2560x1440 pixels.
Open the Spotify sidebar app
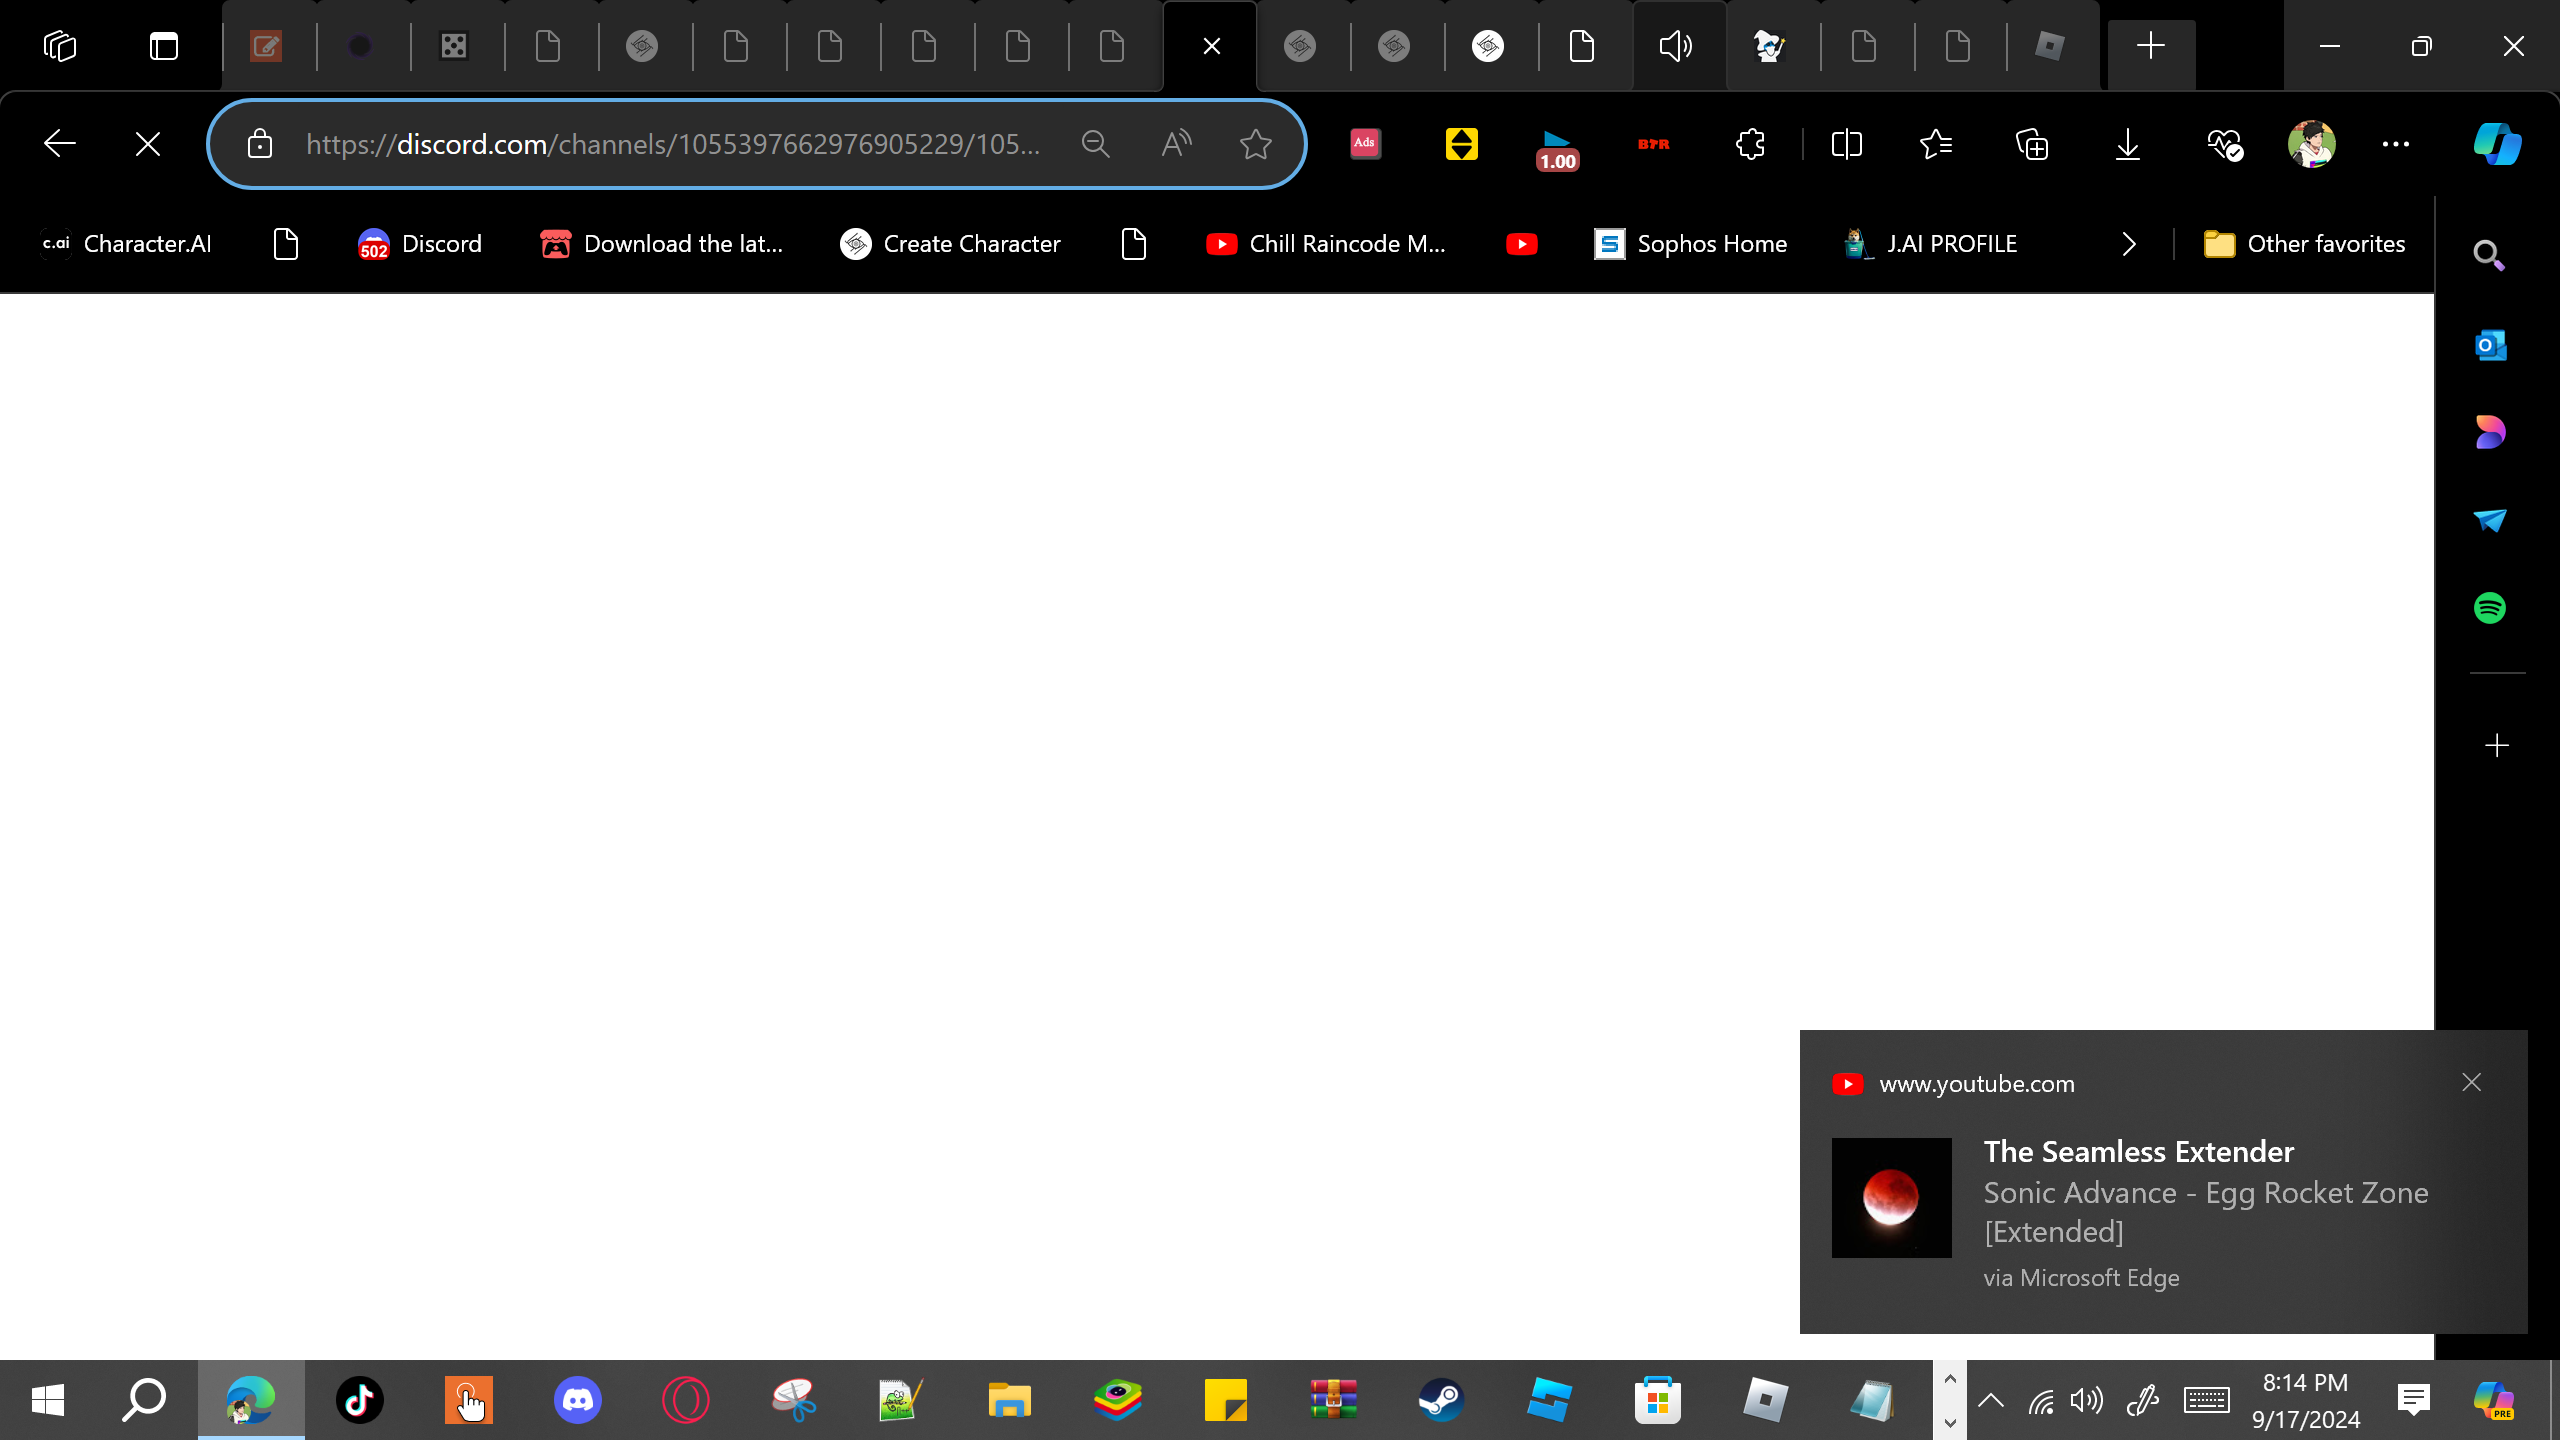click(x=2489, y=608)
